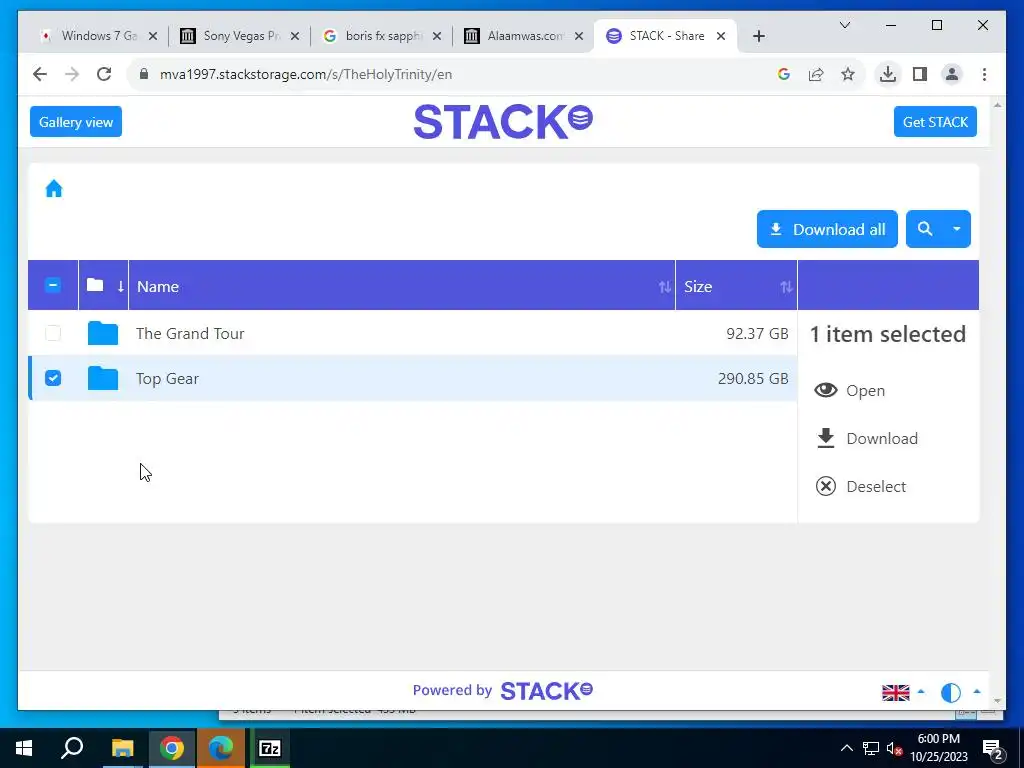Open File Explorer from taskbar
The width and height of the screenshot is (1024, 768).
click(x=122, y=748)
